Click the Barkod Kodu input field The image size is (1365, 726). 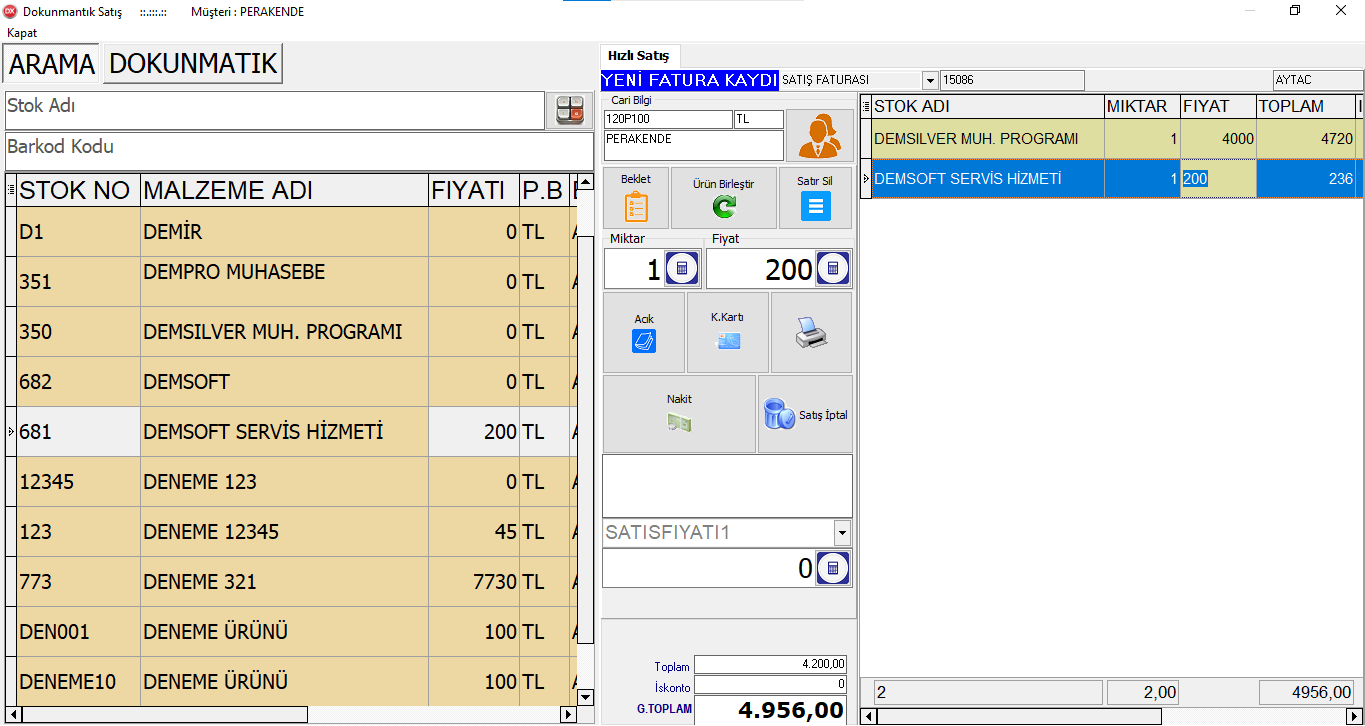(299, 151)
